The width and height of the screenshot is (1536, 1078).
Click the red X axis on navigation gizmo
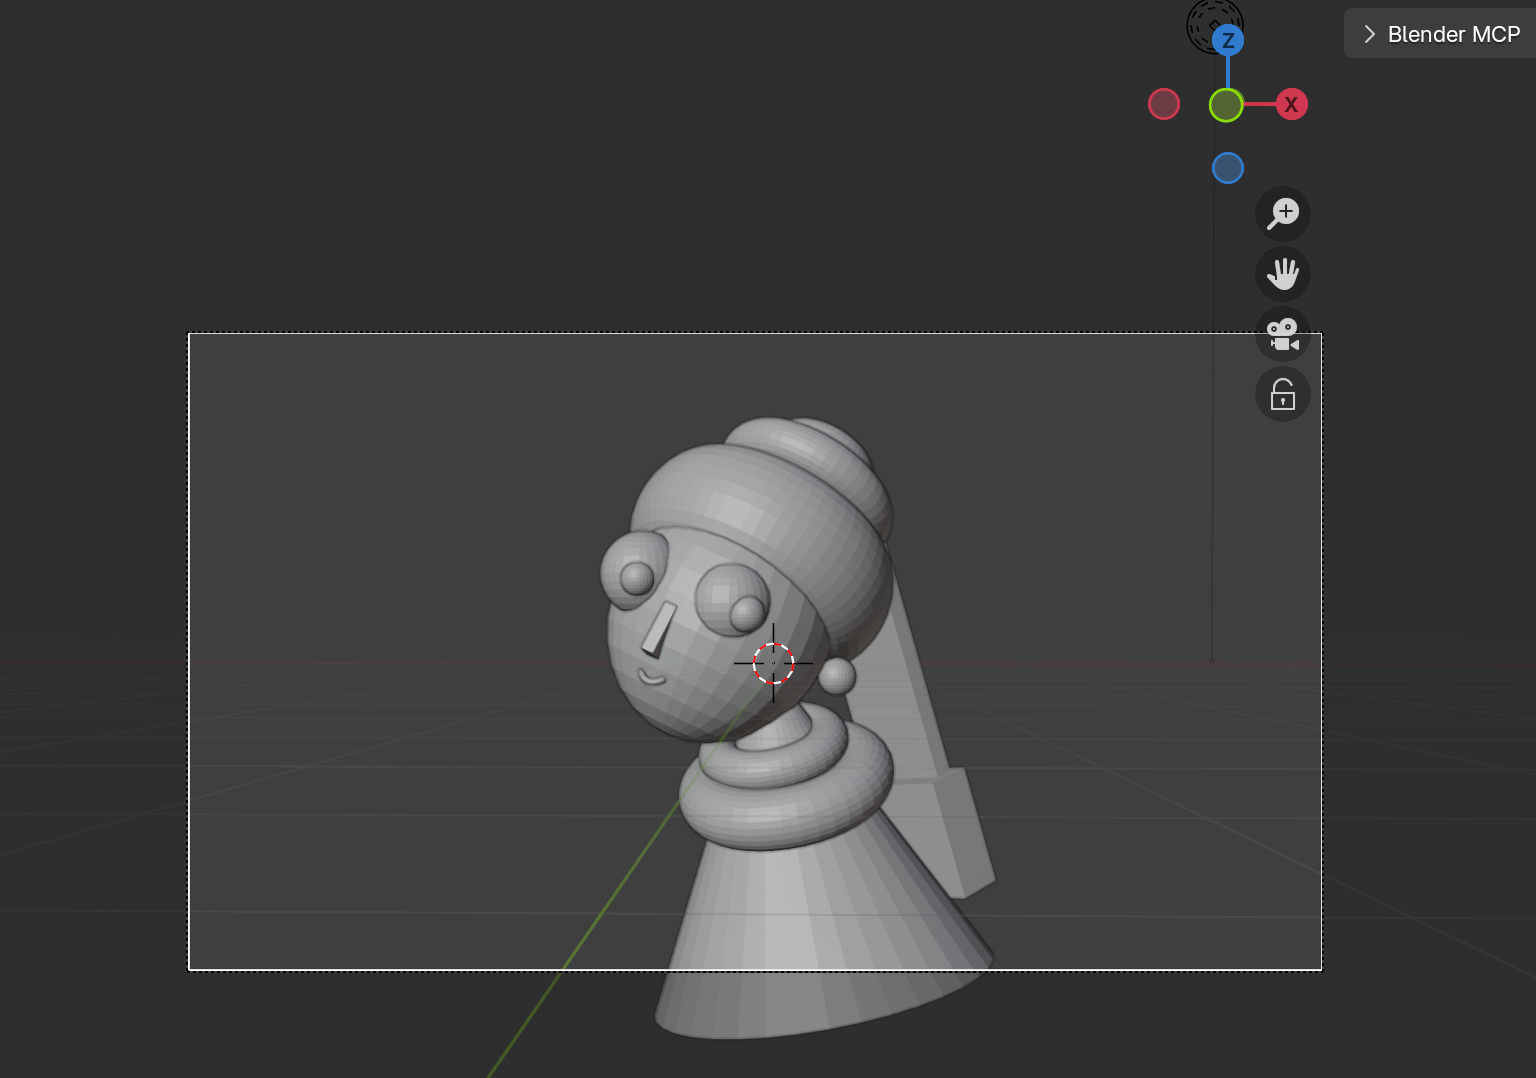[x=1291, y=103]
